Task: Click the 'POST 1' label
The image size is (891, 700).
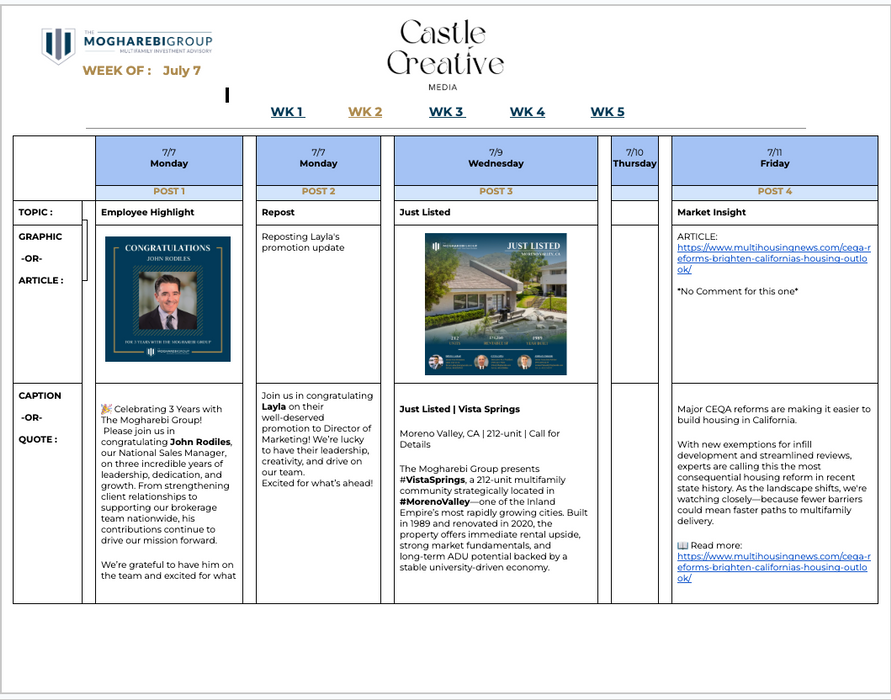Action: 169,191
